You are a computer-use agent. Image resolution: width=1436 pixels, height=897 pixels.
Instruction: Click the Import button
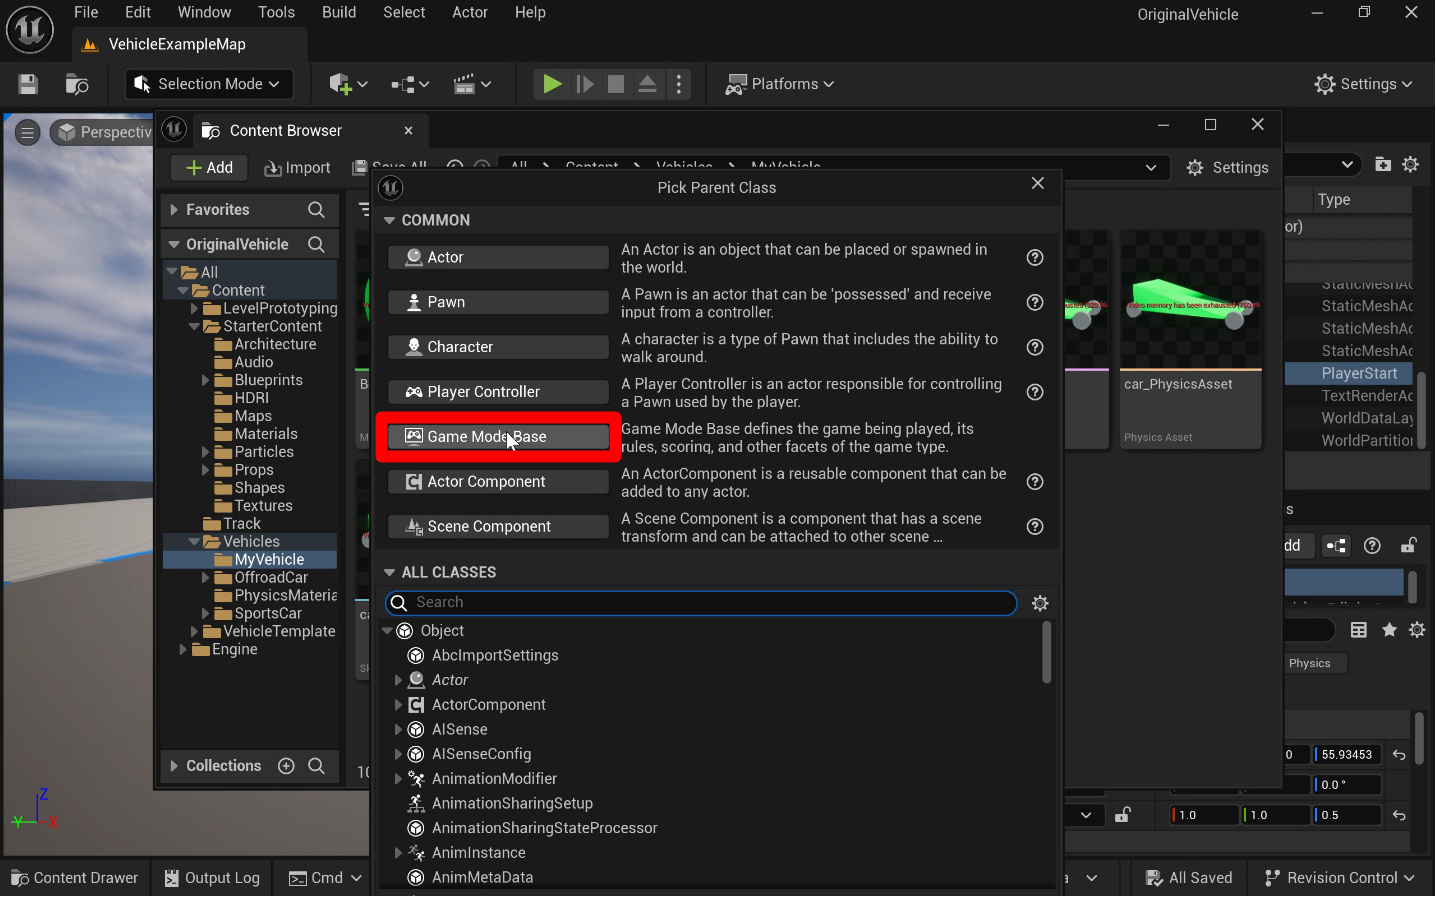click(297, 168)
